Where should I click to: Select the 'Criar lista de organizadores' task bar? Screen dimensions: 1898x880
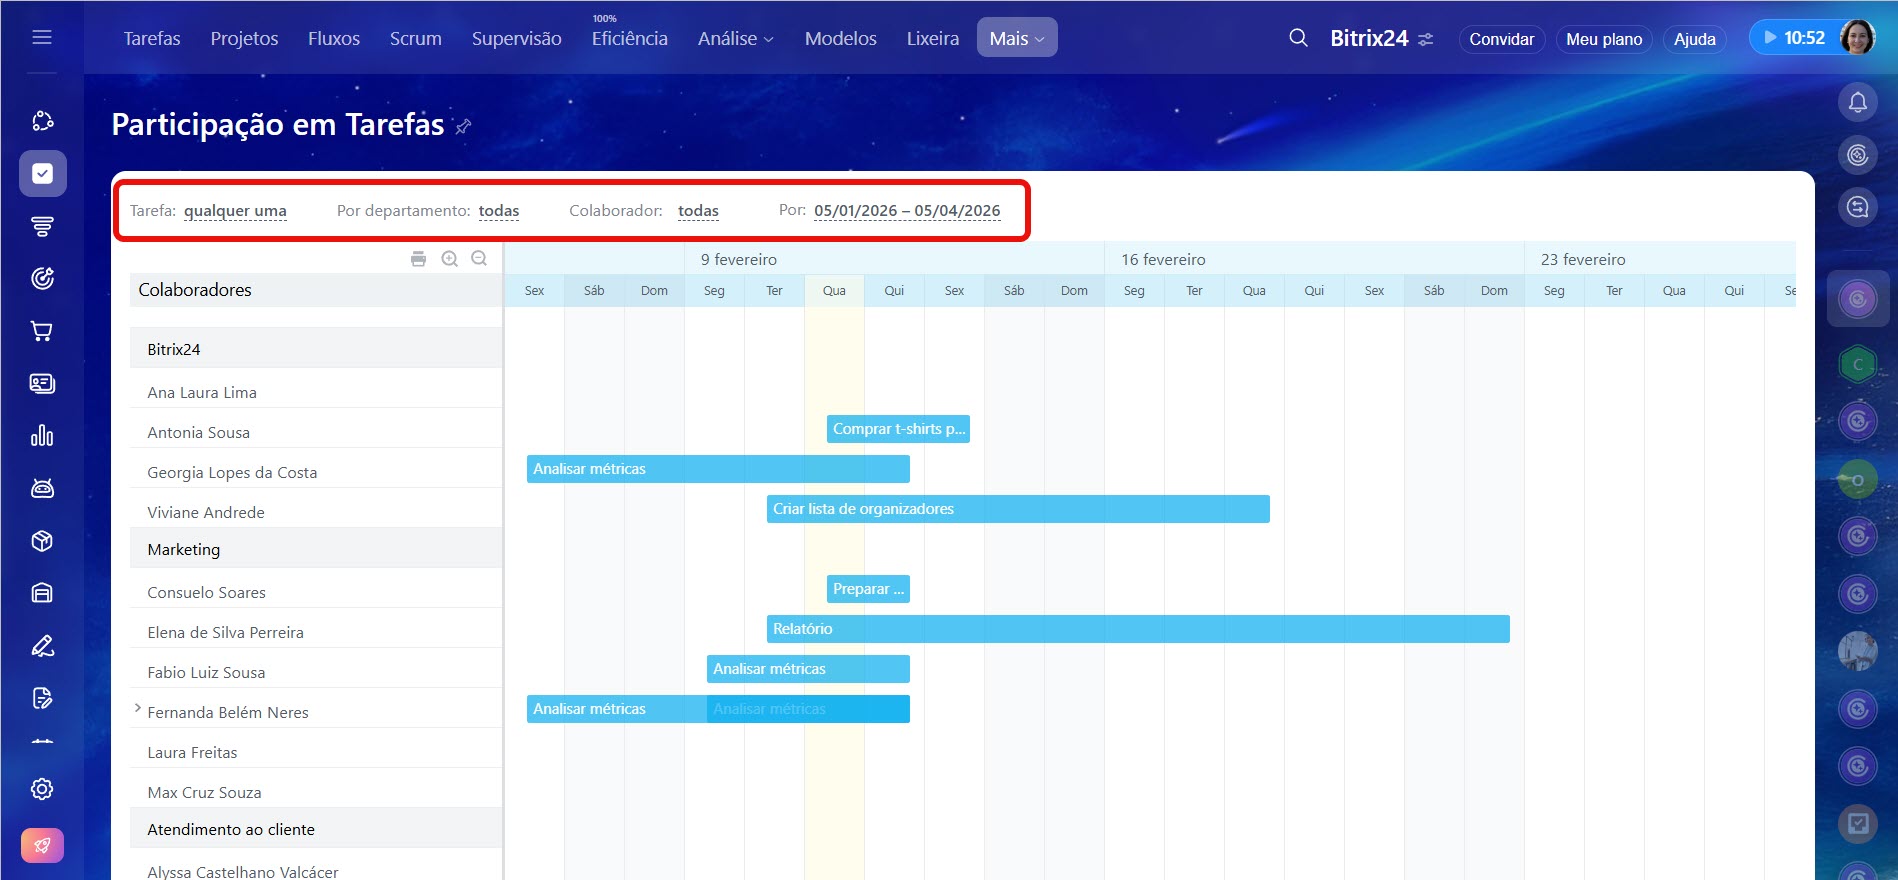(1017, 509)
